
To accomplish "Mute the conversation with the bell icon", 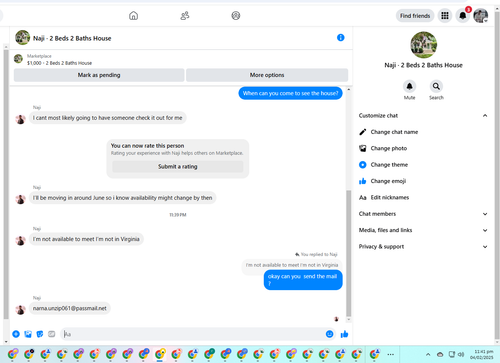I will [x=409, y=87].
